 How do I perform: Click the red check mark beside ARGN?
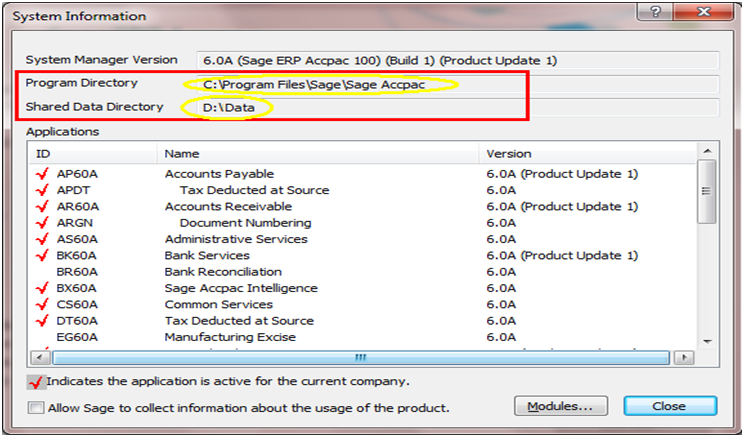click(x=42, y=223)
